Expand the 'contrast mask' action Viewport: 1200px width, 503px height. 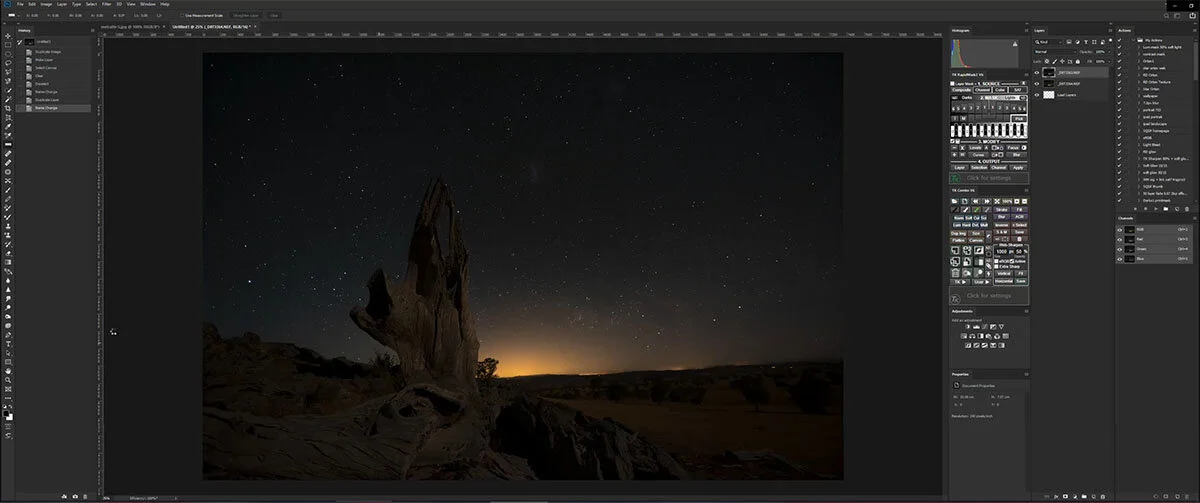pyautogui.click(x=1139, y=54)
